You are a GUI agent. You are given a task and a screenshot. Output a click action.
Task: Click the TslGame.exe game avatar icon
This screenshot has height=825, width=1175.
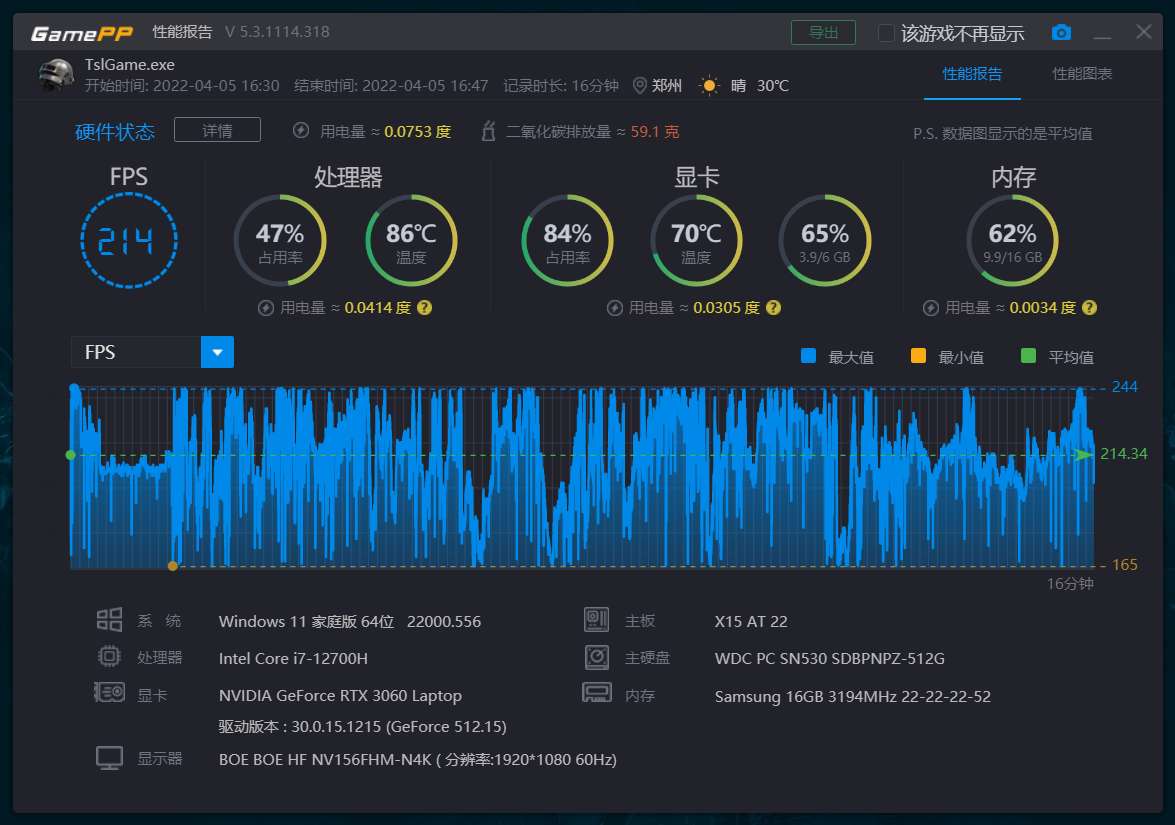click(56, 75)
